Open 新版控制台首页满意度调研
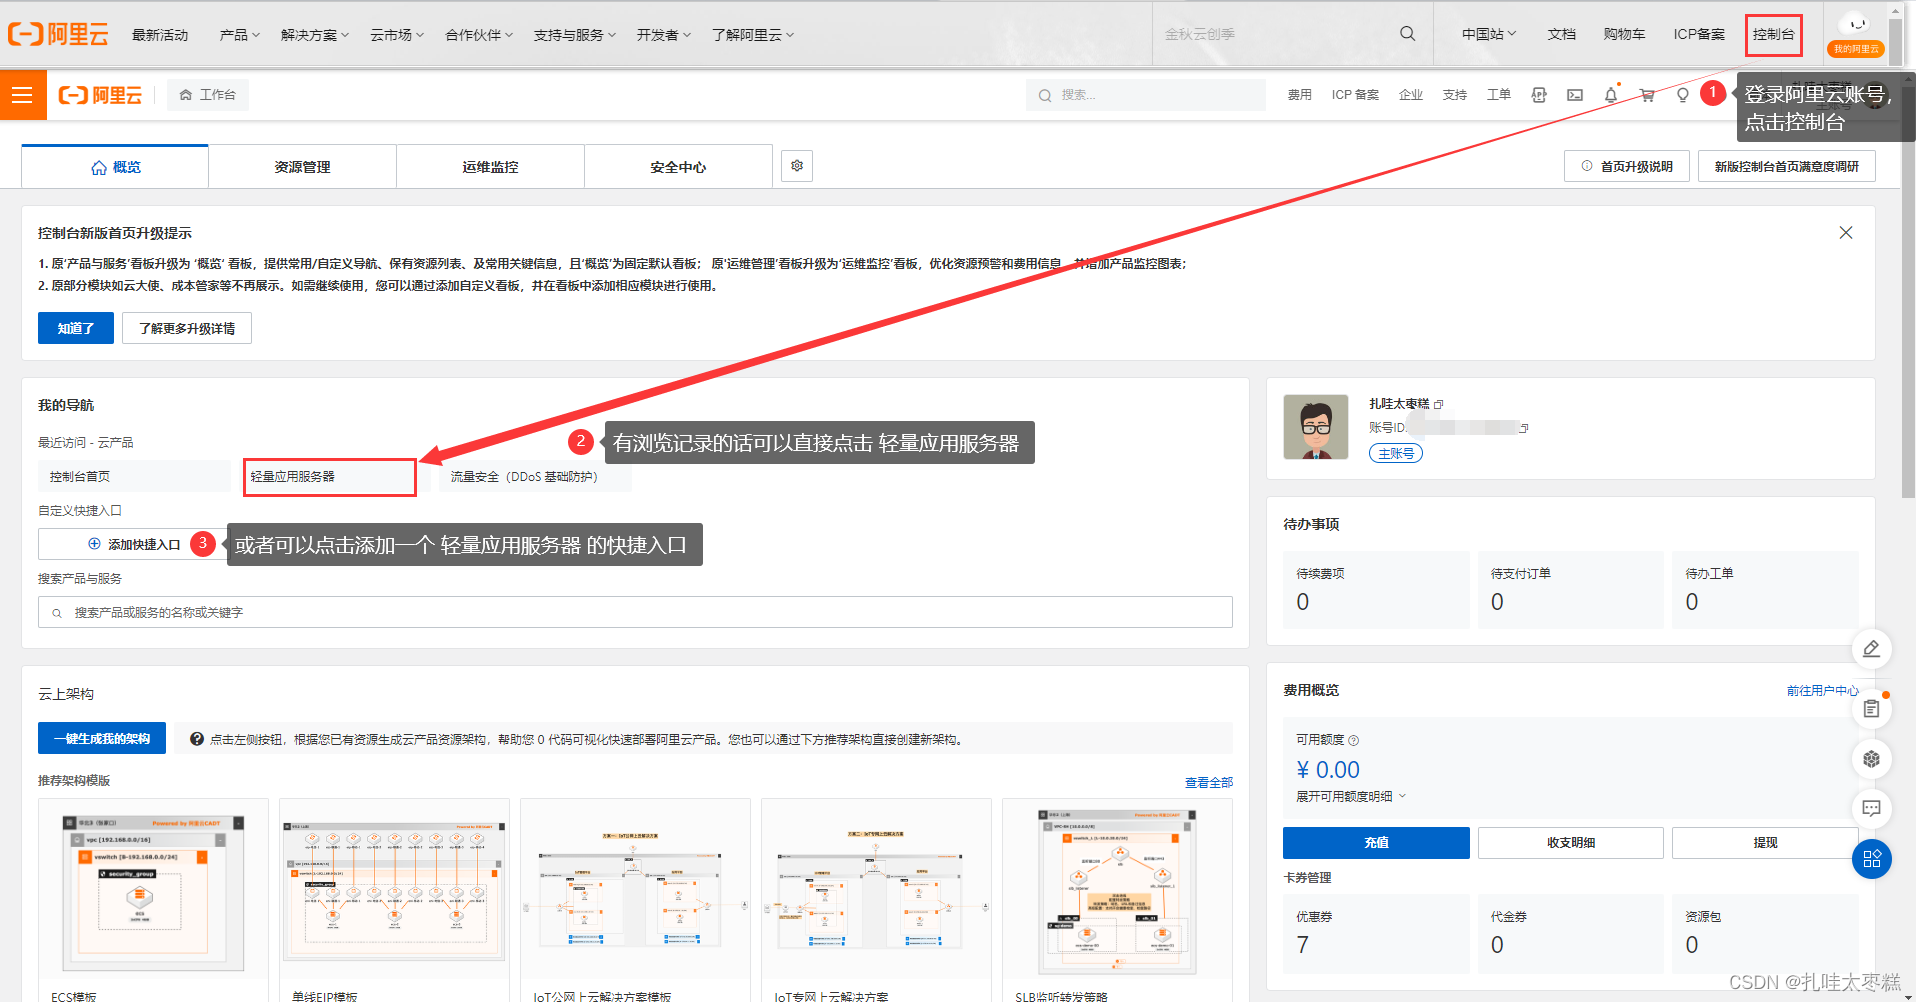Viewport: 1916px width, 1002px height. pos(1787,166)
